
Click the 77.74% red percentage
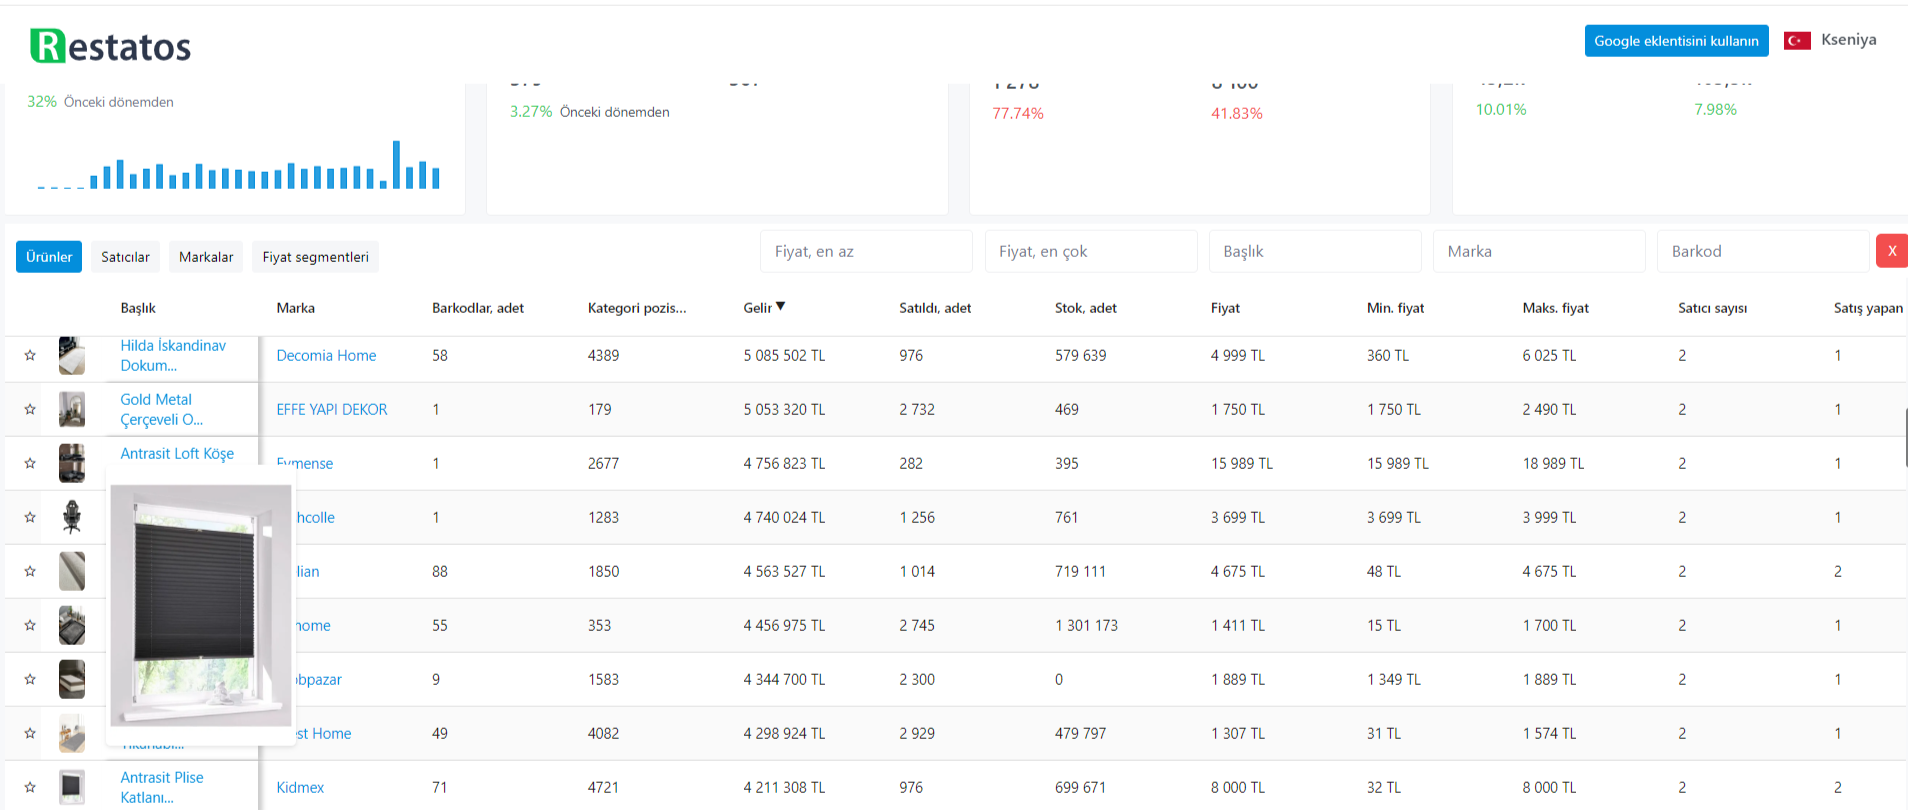pyautogui.click(x=1017, y=113)
